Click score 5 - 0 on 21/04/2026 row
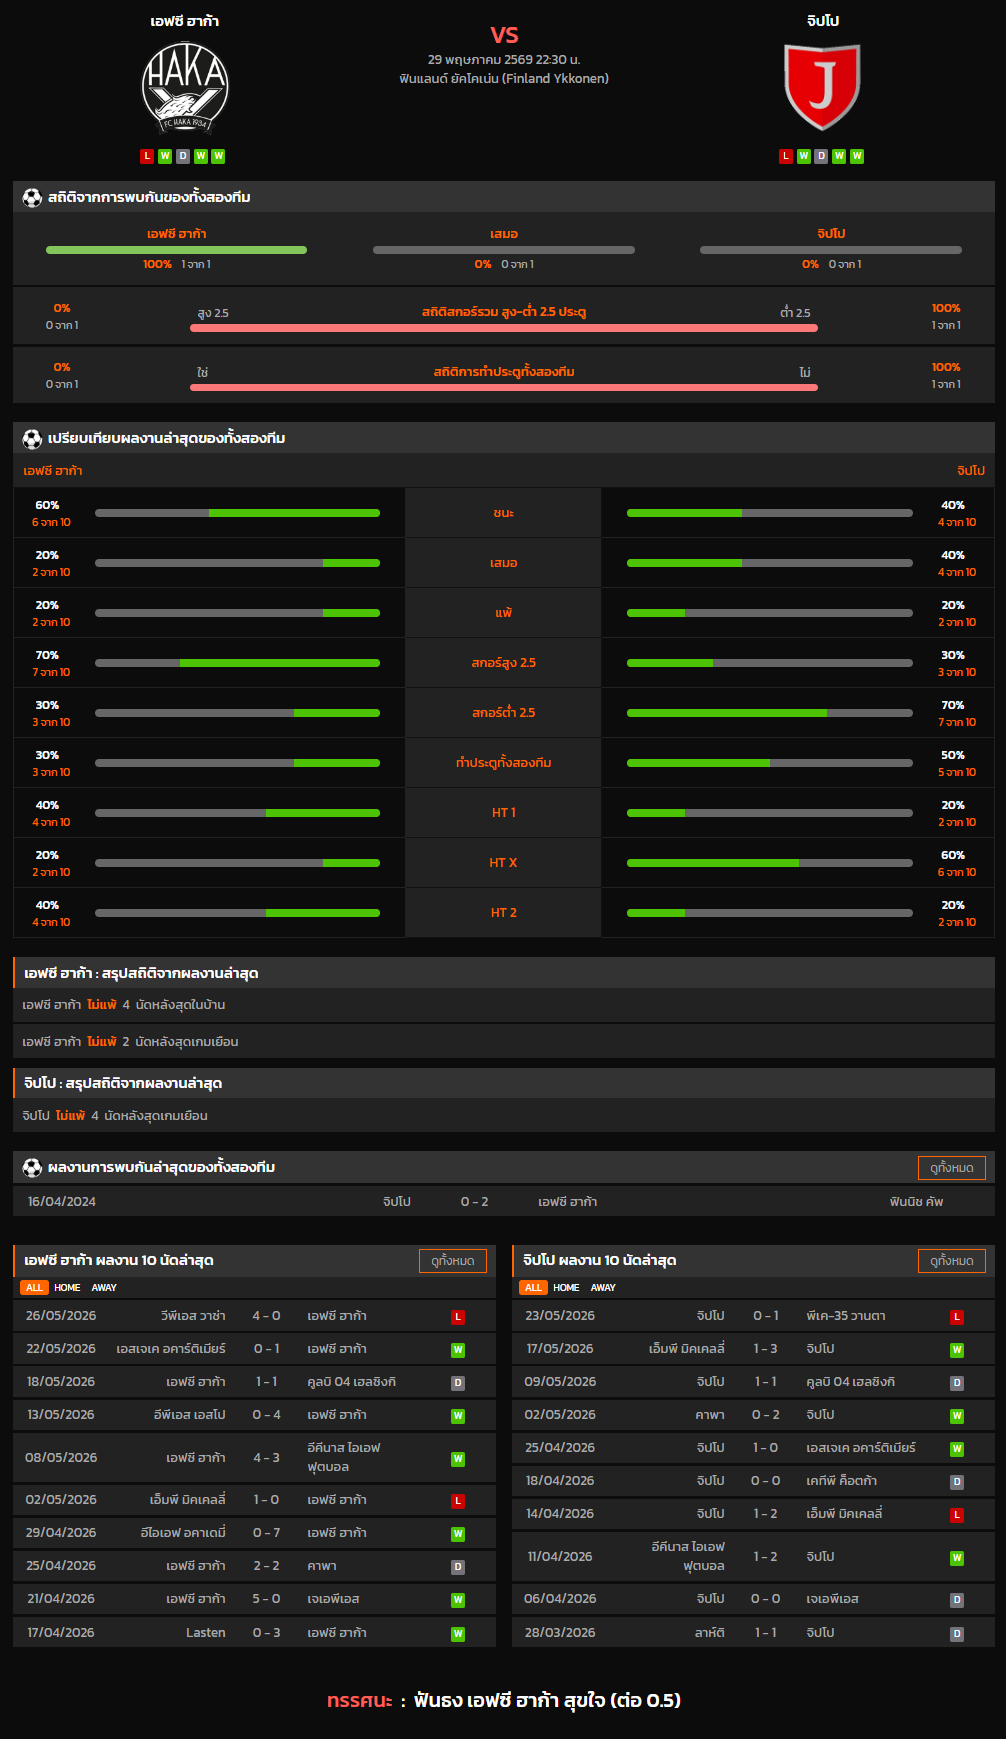Viewport: 1006px width, 1739px height. [x=266, y=1599]
